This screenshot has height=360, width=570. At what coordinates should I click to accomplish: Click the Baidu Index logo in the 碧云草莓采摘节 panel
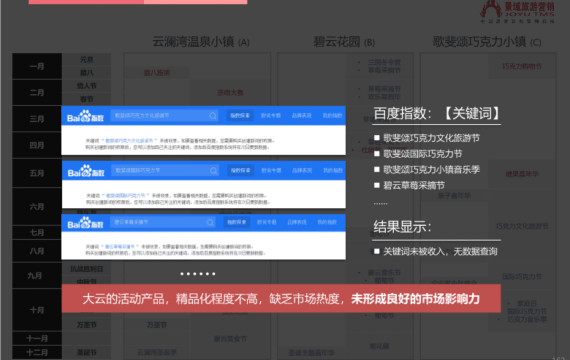click(x=85, y=223)
